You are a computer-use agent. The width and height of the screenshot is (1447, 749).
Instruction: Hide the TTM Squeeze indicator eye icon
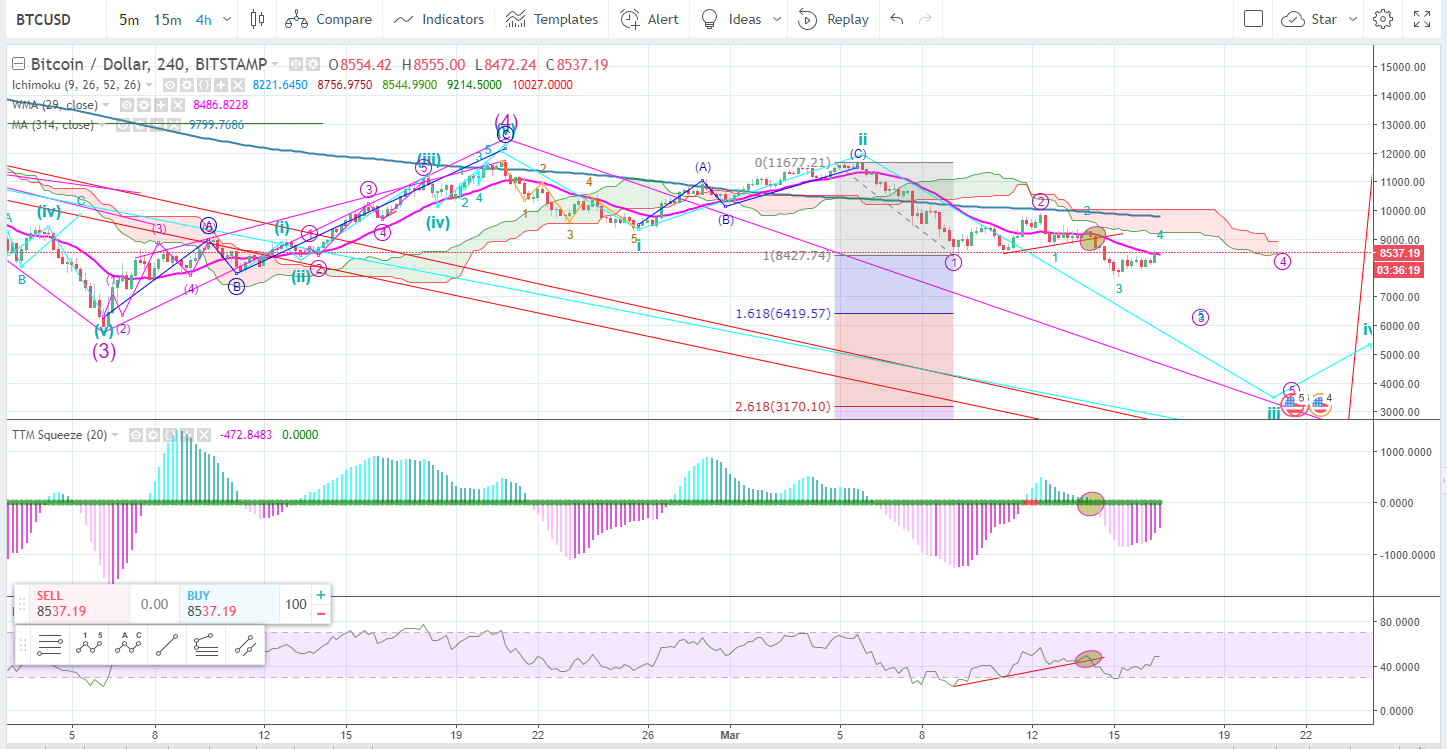(136, 435)
